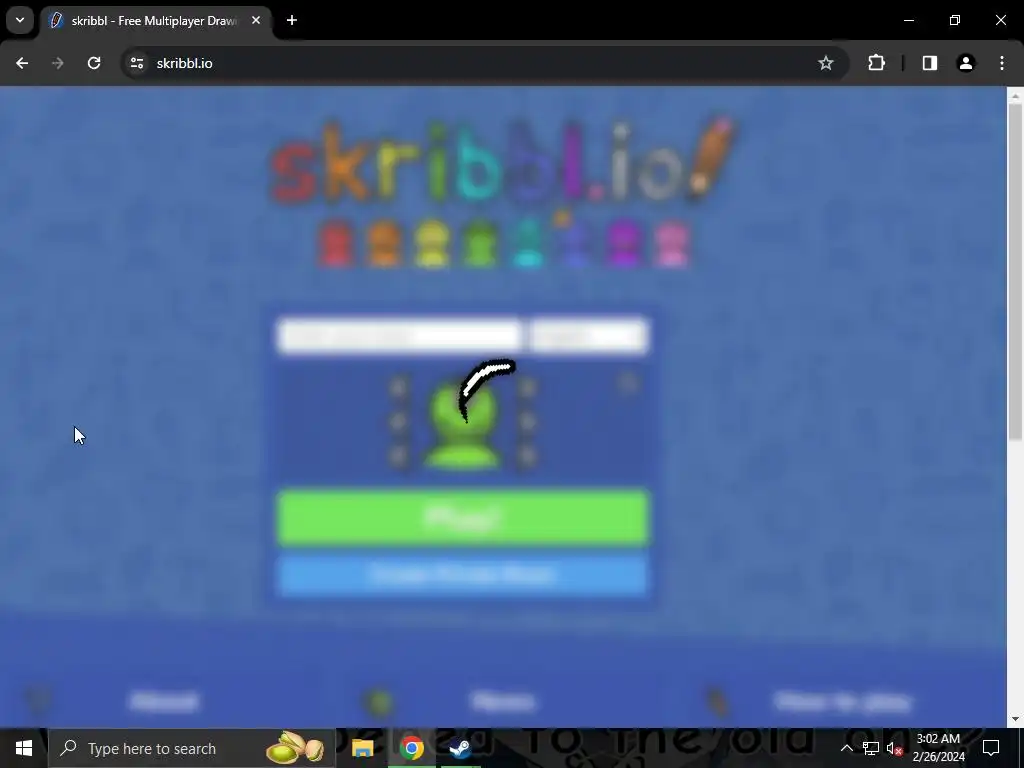
Task: Select the skribbl - Free Multiplayer tab
Action: coord(154,21)
